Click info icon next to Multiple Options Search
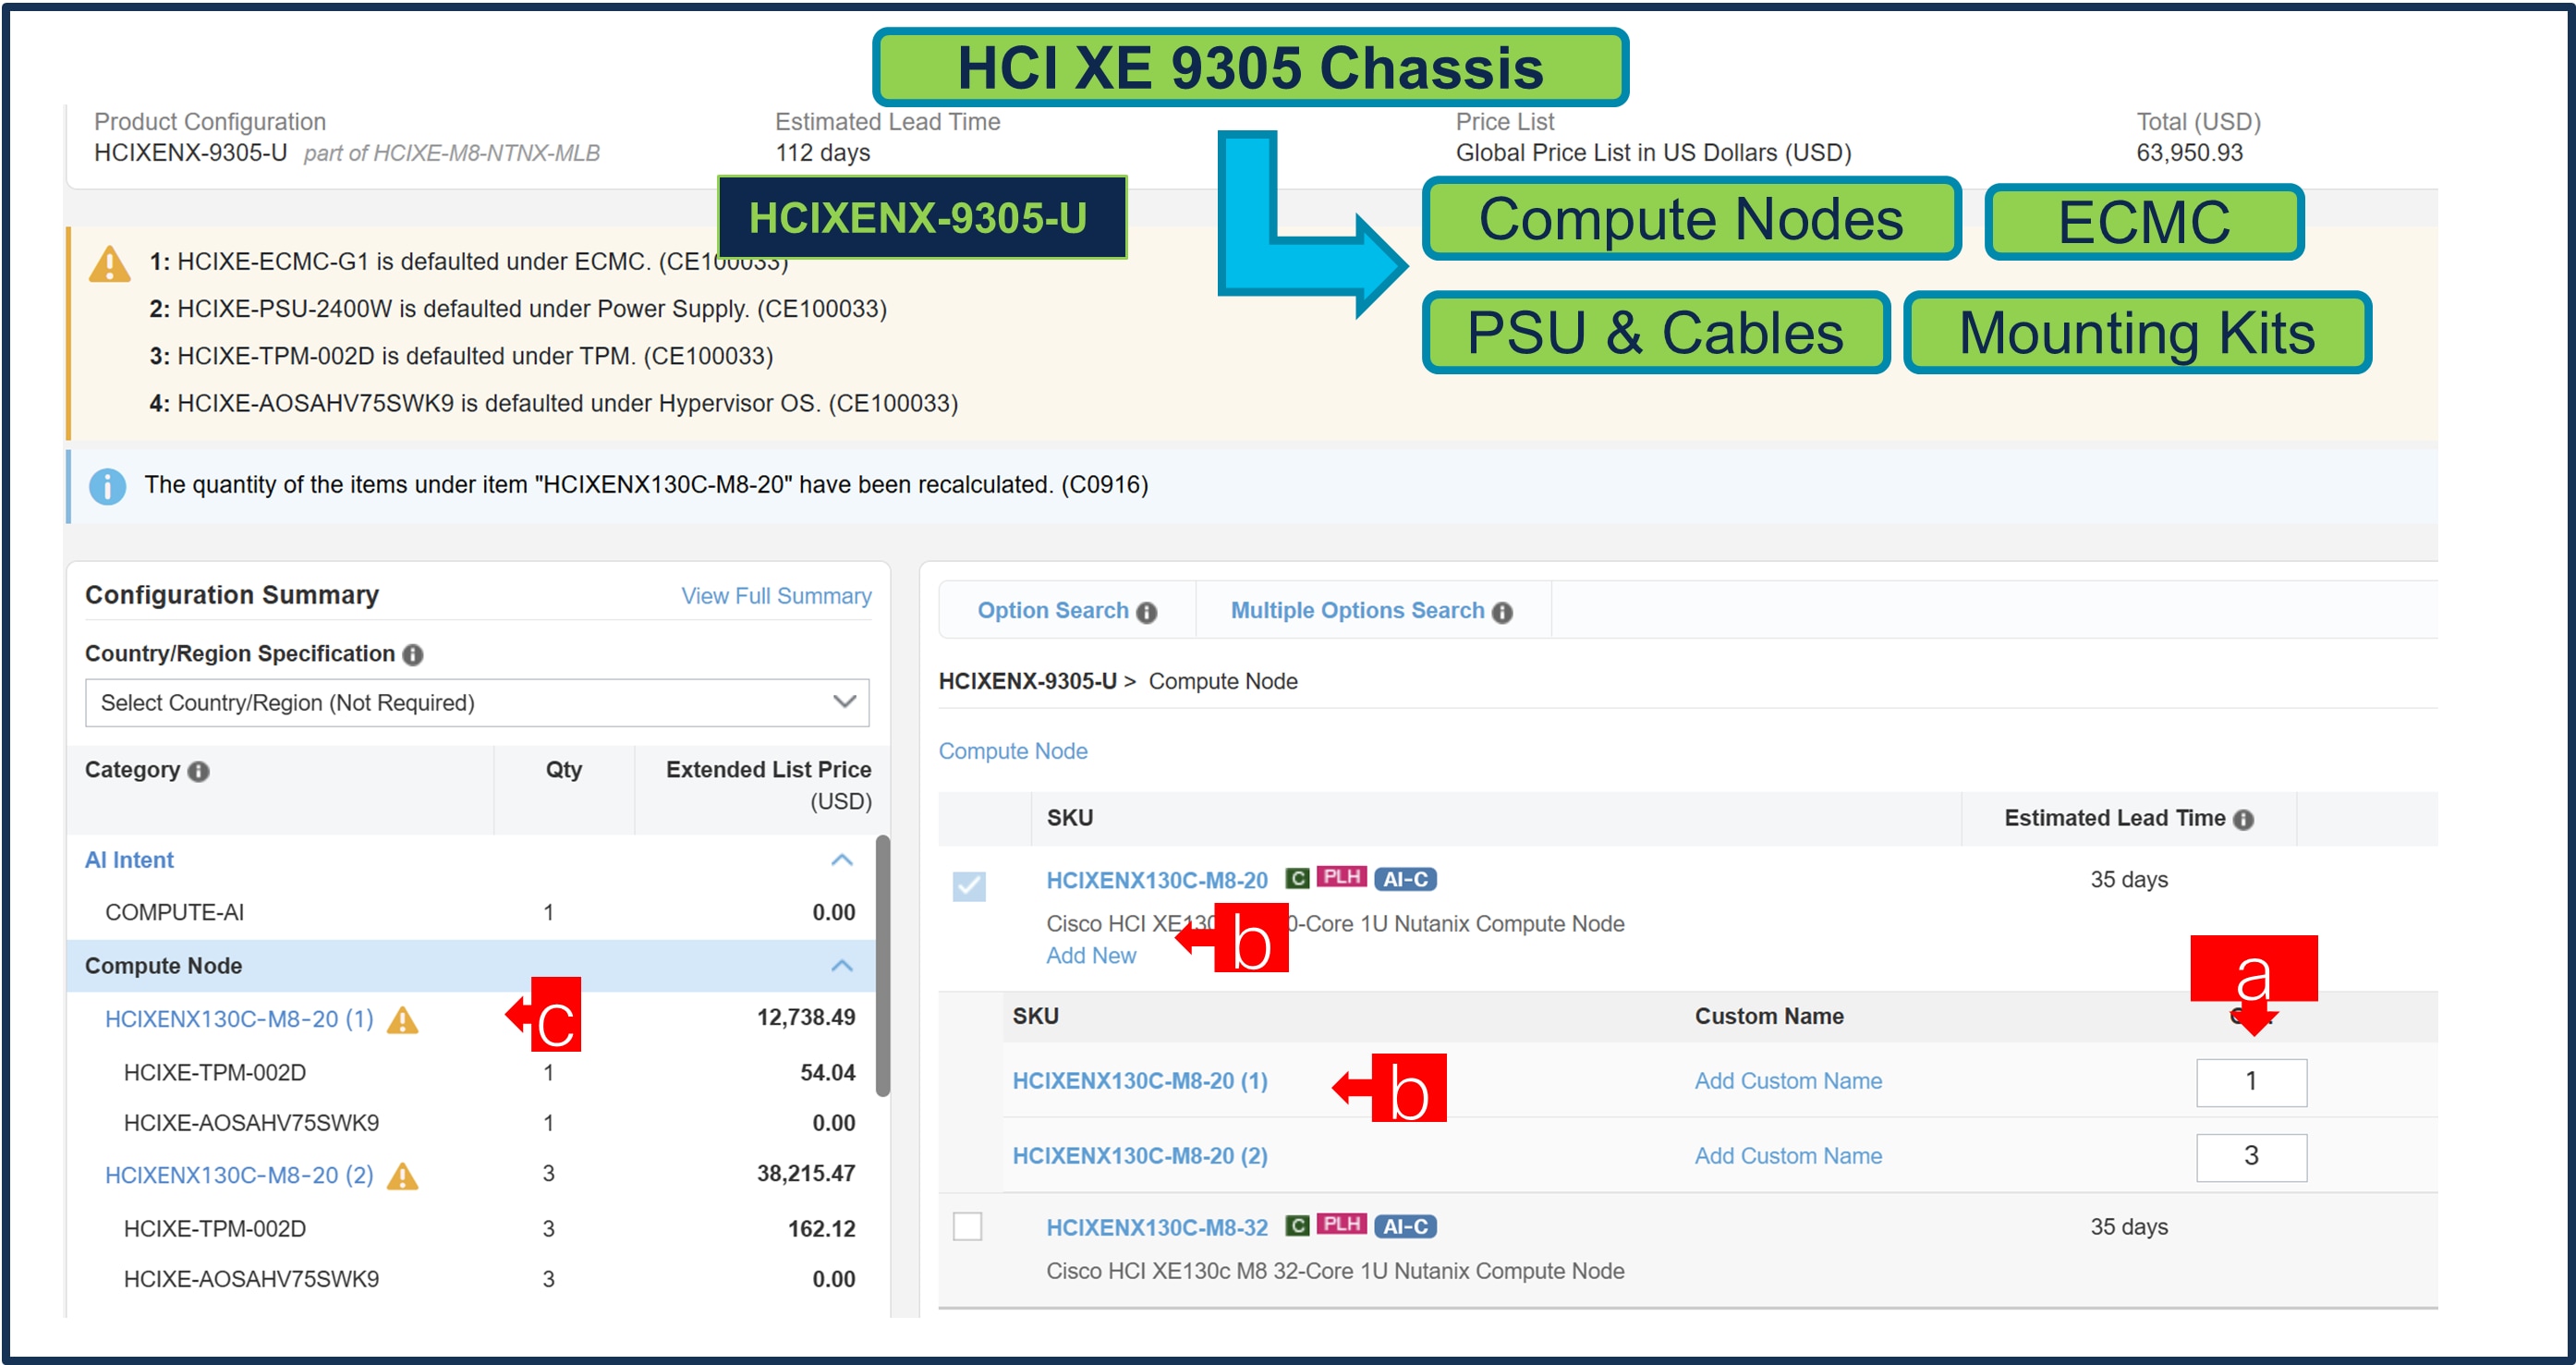2576x1365 pixels. click(x=1502, y=612)
